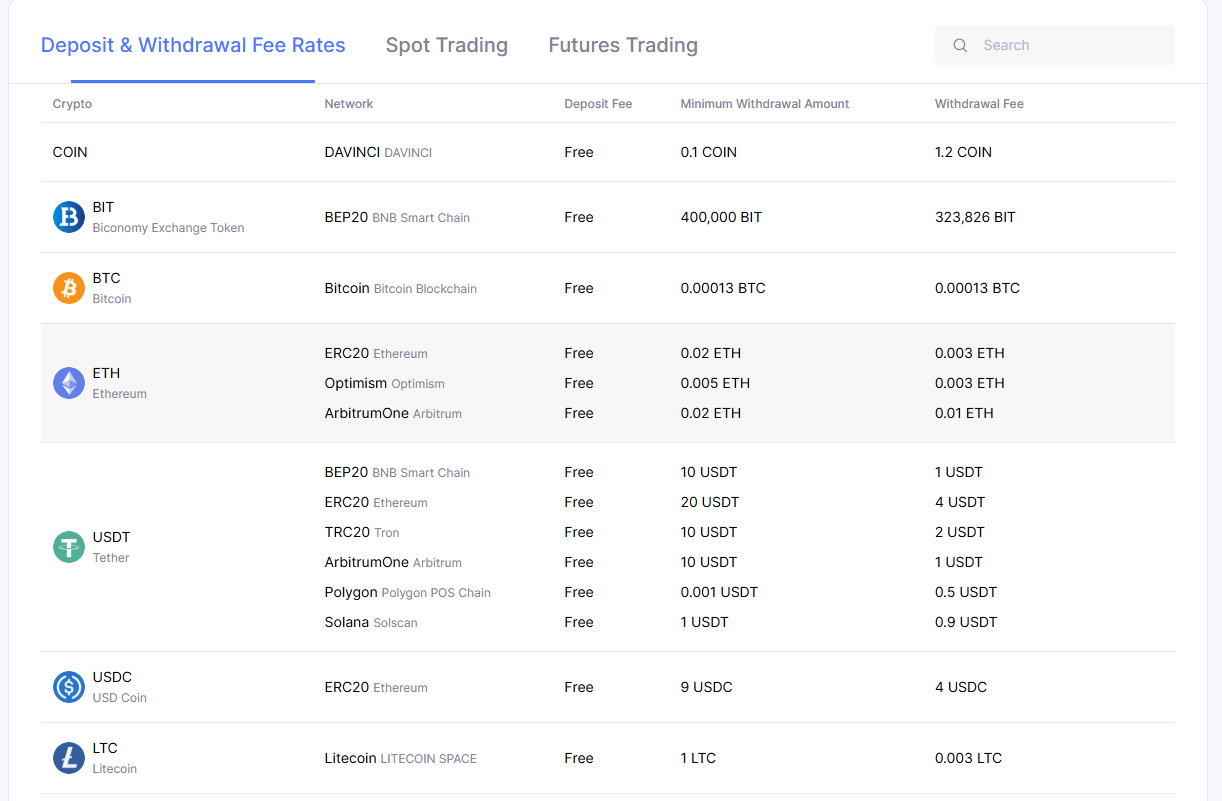
Task: Select the Solana Solscan network entry
Action: [371, 622]
